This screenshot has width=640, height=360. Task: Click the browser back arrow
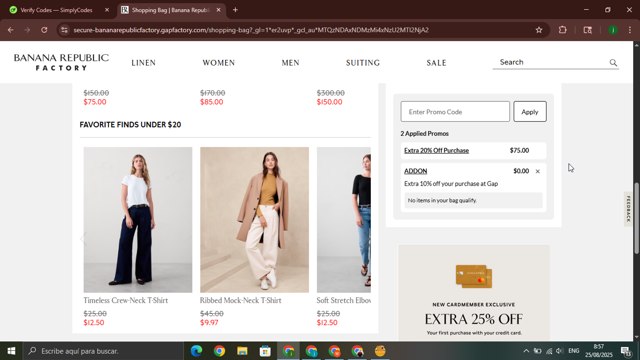pyautogui.click(x=11, y=30)
